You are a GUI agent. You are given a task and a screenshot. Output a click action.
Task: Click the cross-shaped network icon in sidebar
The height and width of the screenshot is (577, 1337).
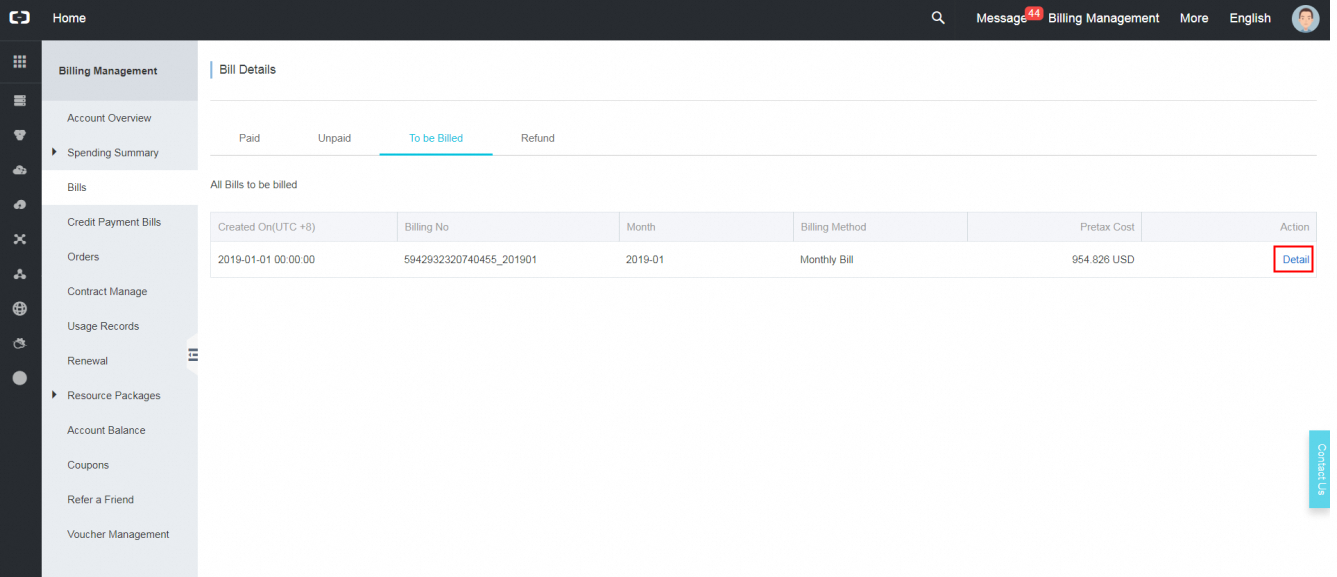(20, 240)
